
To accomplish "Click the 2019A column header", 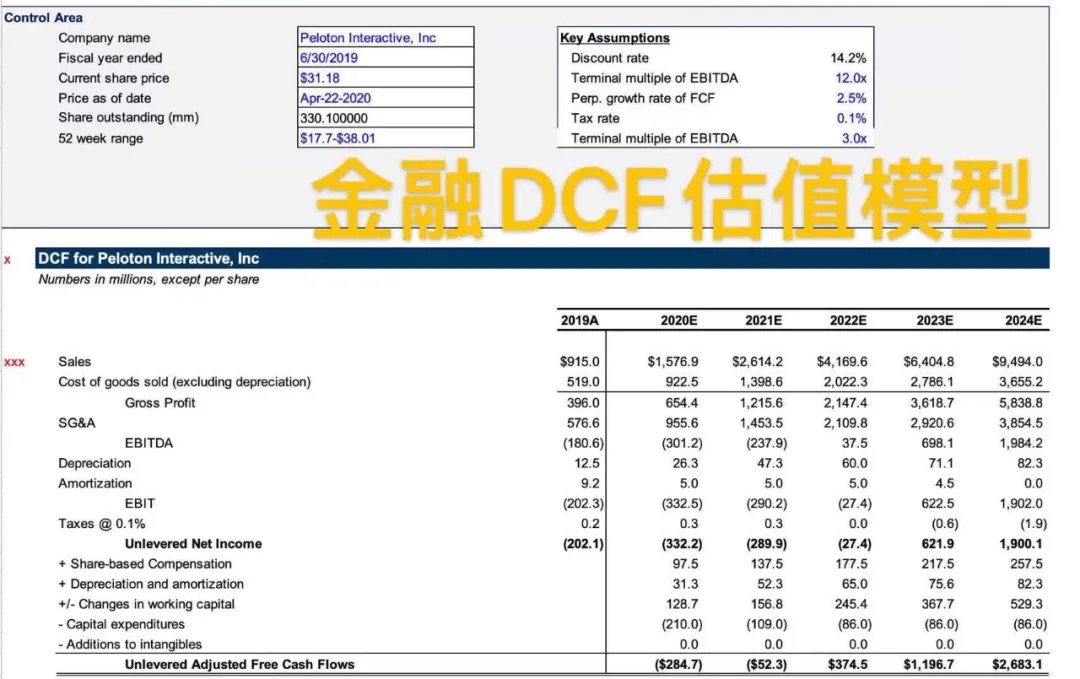I will coord(579,320).
